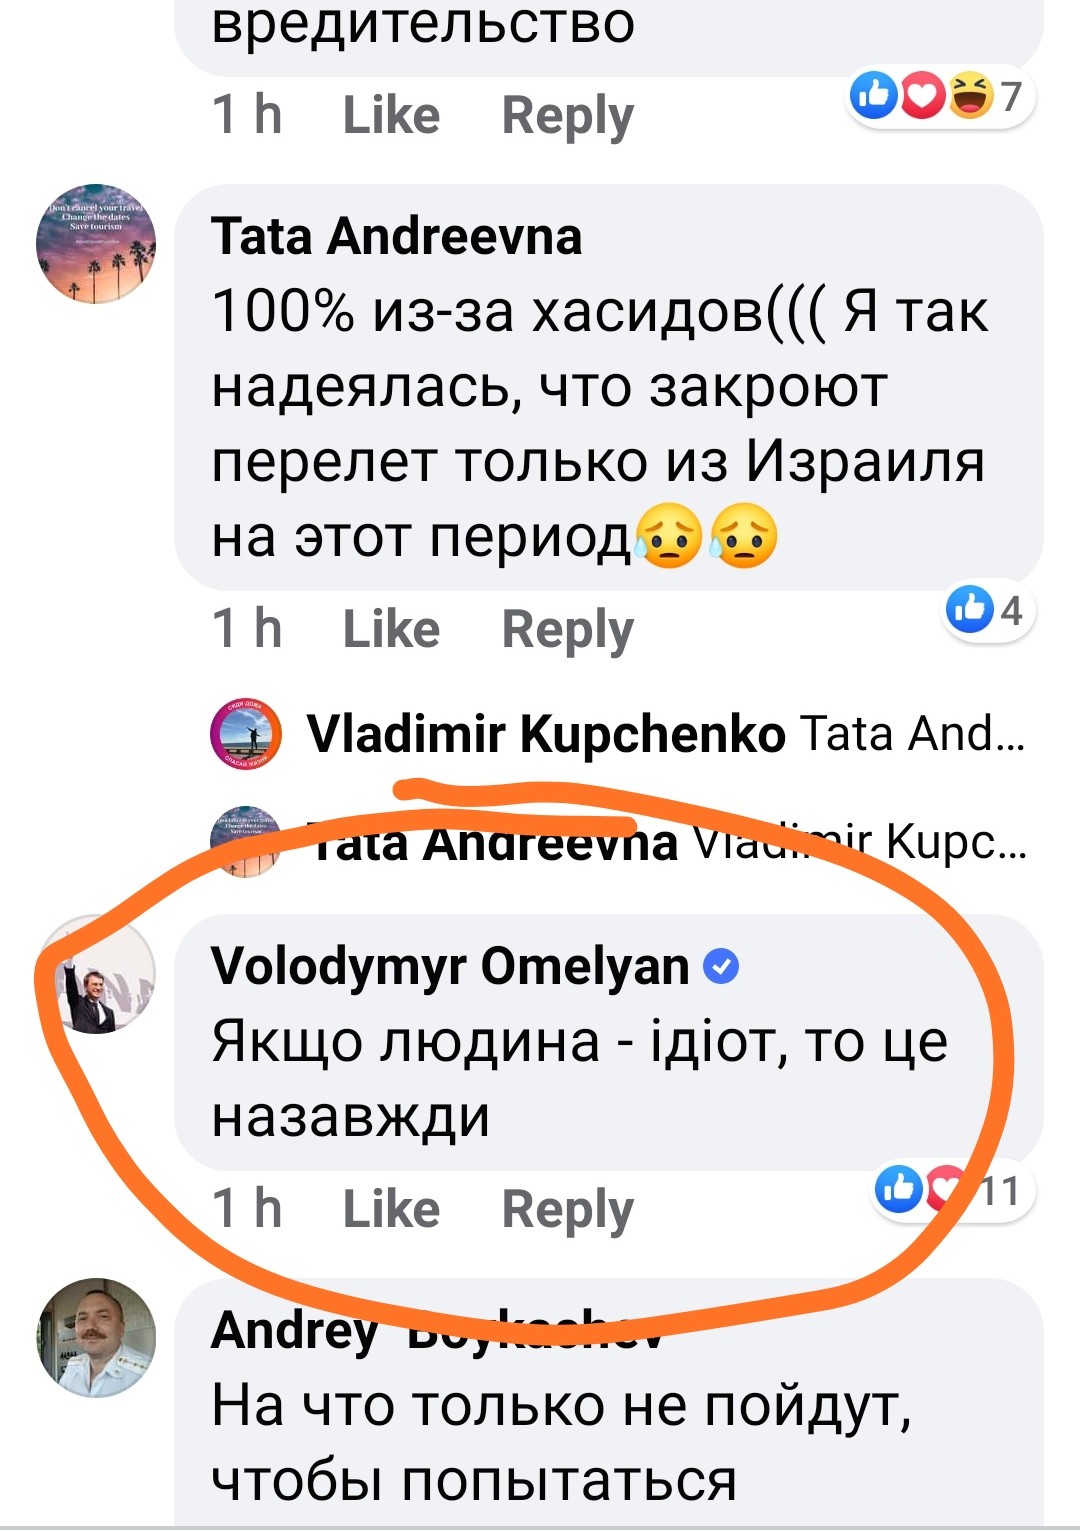The width and height of the screenshot is (1080, 1531).
Task: Like Volodymyr Omelyan's comment
Action: pos(391,1209)
